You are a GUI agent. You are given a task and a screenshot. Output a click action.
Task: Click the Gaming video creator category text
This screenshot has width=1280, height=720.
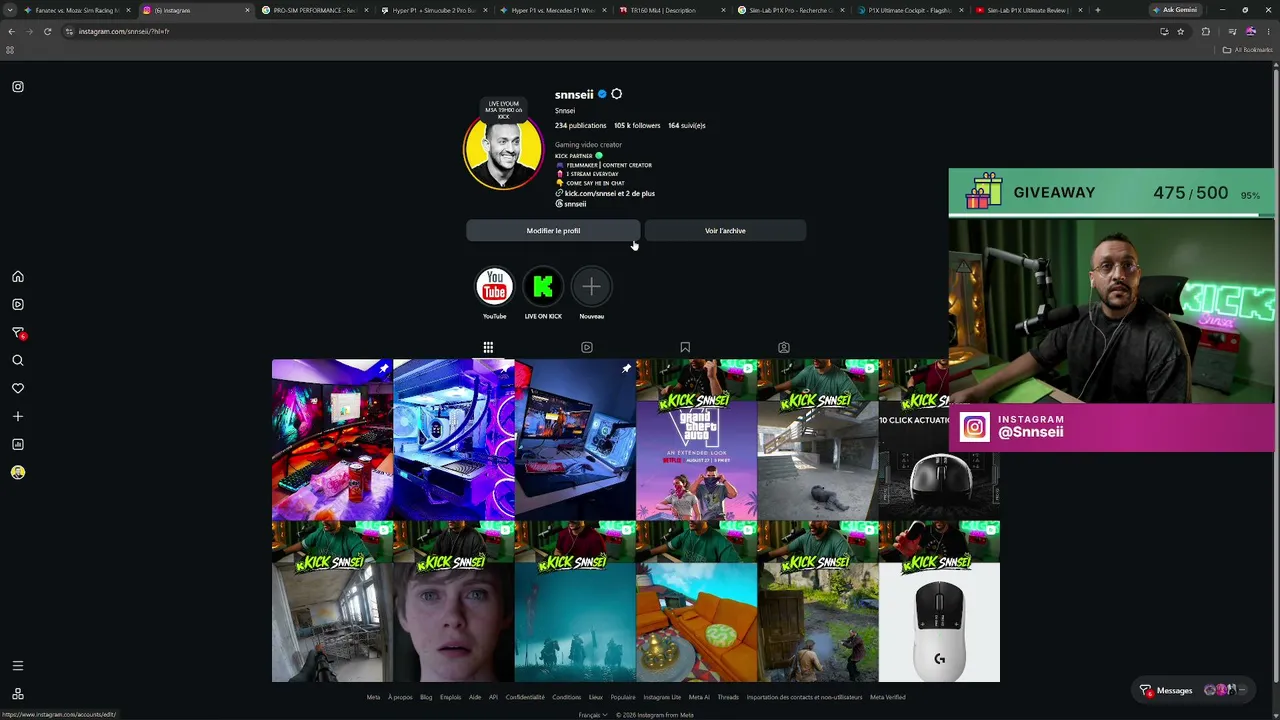(588, 145)
